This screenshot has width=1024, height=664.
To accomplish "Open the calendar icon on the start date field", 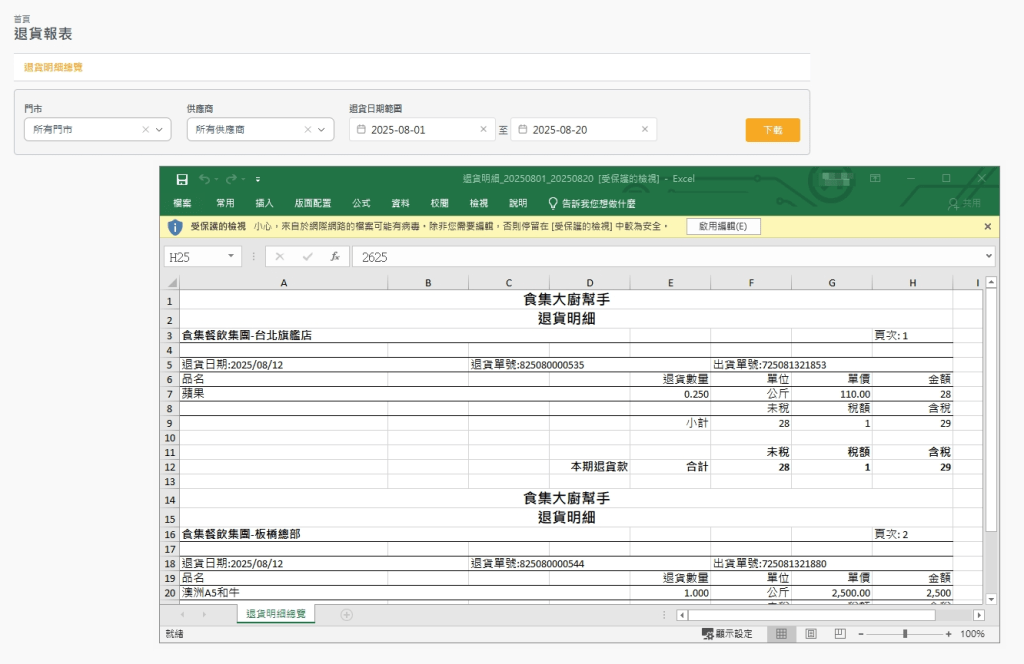I will (x=363, y=130).
